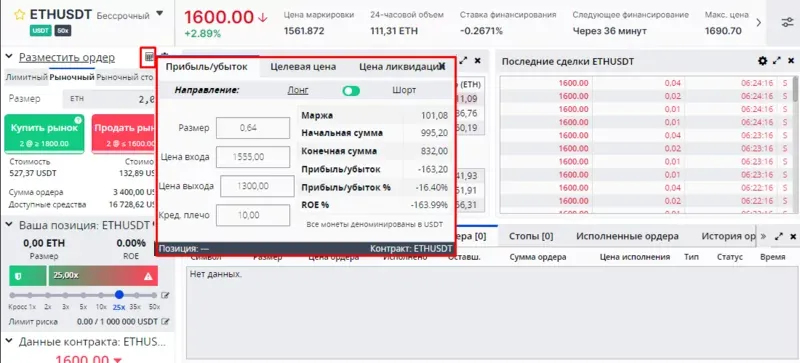800x363 pixels.
Task: Click the Кред. плечо input field
Action: click(x=253, y=215)
